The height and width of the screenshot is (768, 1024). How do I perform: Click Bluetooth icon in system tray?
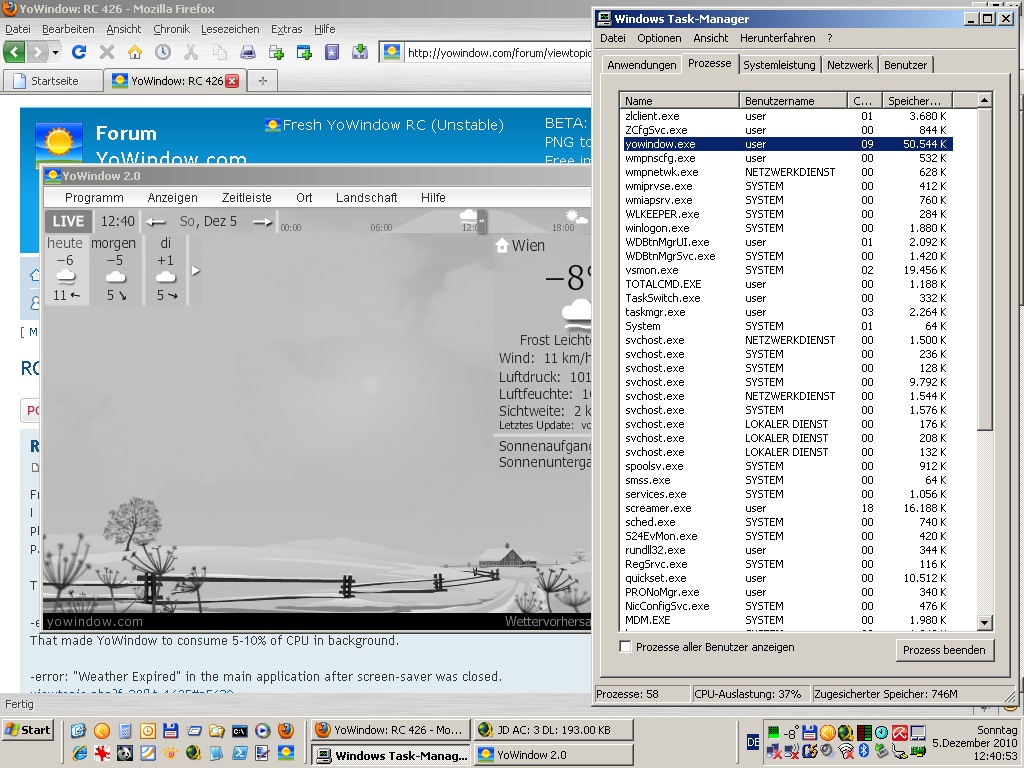[x=864, y=751]
